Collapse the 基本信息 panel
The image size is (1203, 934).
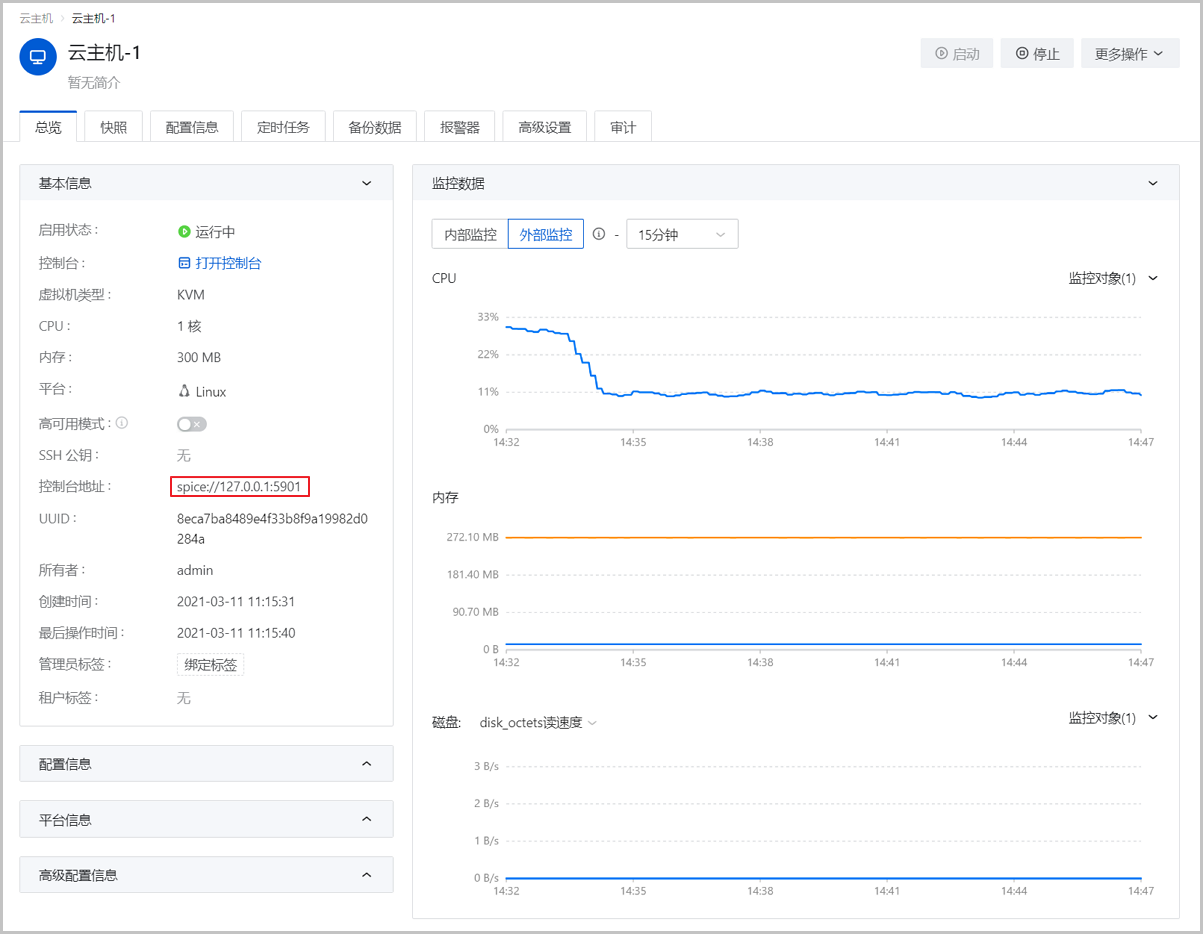(366, 184)
